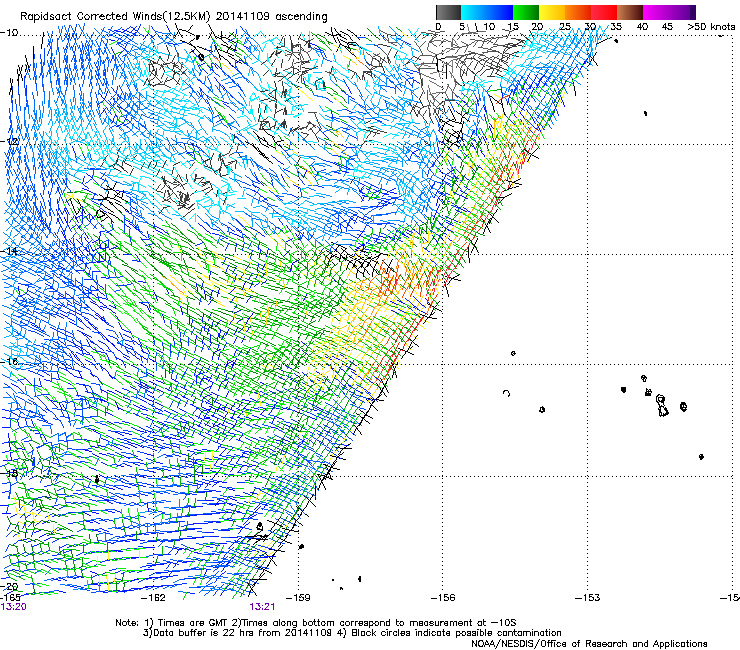Screen dimensions: 740x650
Task: Click the cyan-blue 5-15 knots legend band
Action: pyautogui.click(x=487, y=12)
